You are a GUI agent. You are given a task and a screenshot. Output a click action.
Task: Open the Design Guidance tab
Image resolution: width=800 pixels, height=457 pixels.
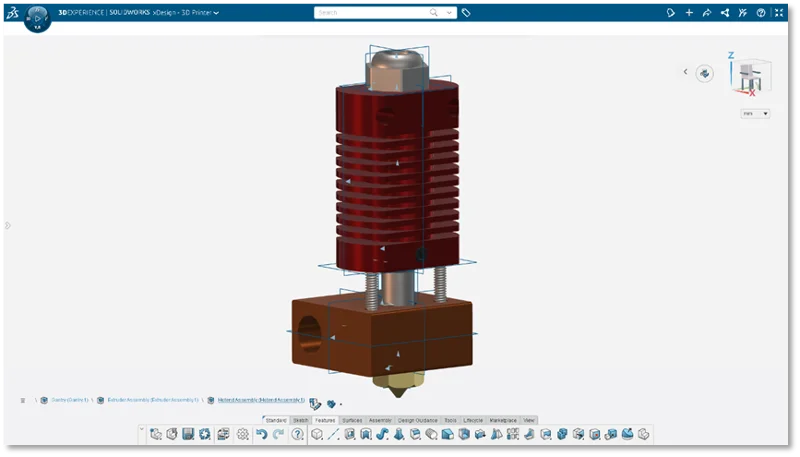pos(417,420)
